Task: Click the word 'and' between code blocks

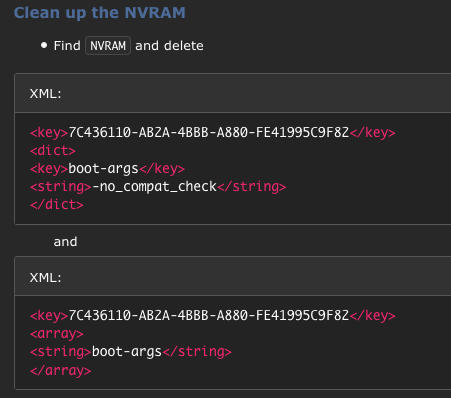Action: point(65,242)
